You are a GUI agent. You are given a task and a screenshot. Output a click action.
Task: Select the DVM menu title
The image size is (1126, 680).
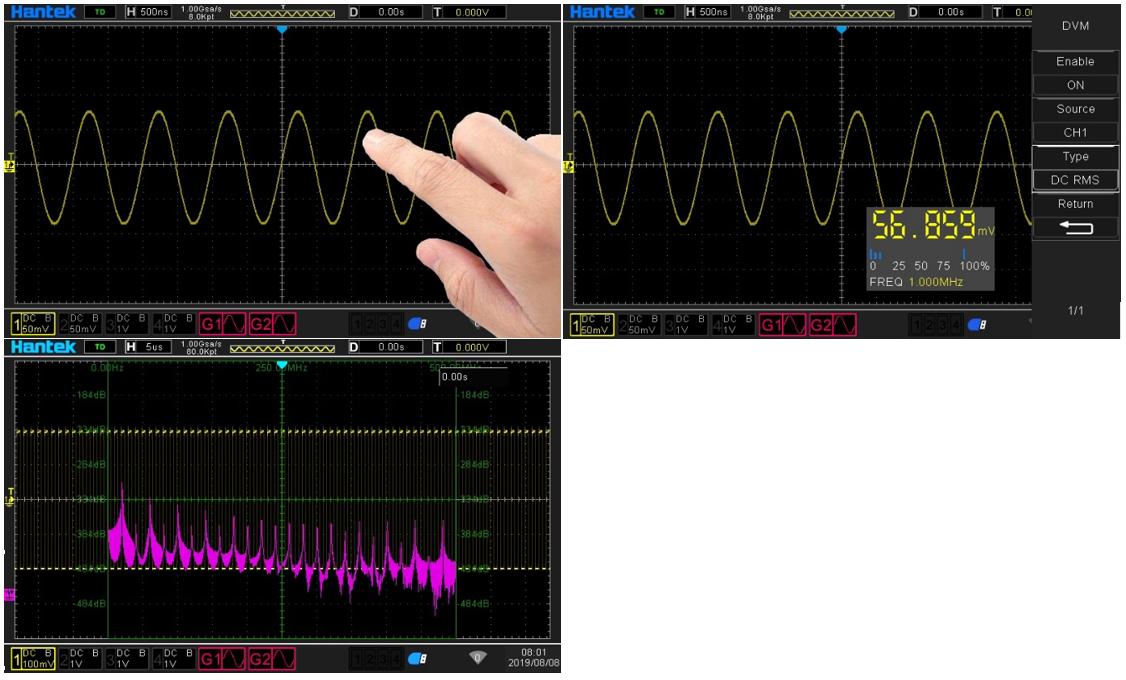(1075, 26)
